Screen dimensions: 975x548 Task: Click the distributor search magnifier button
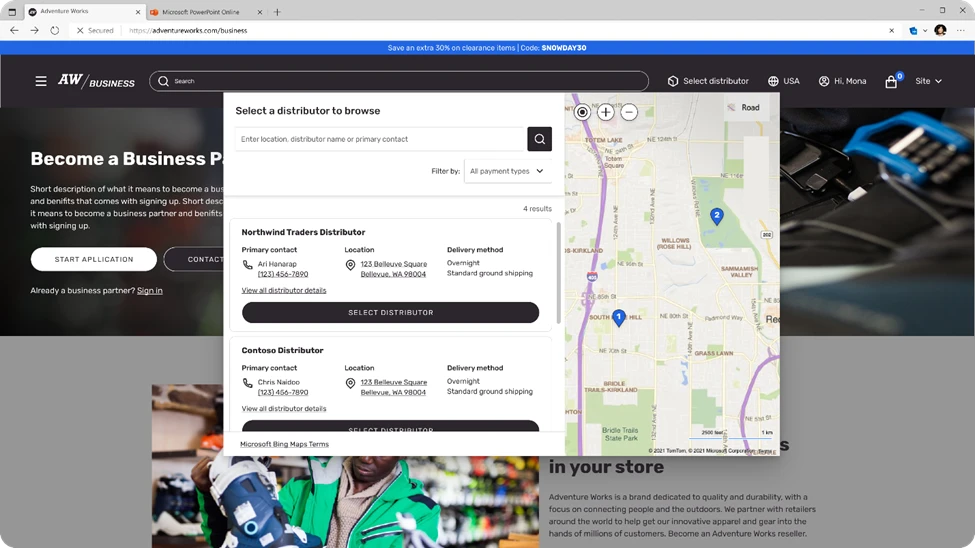click(539, 139)
